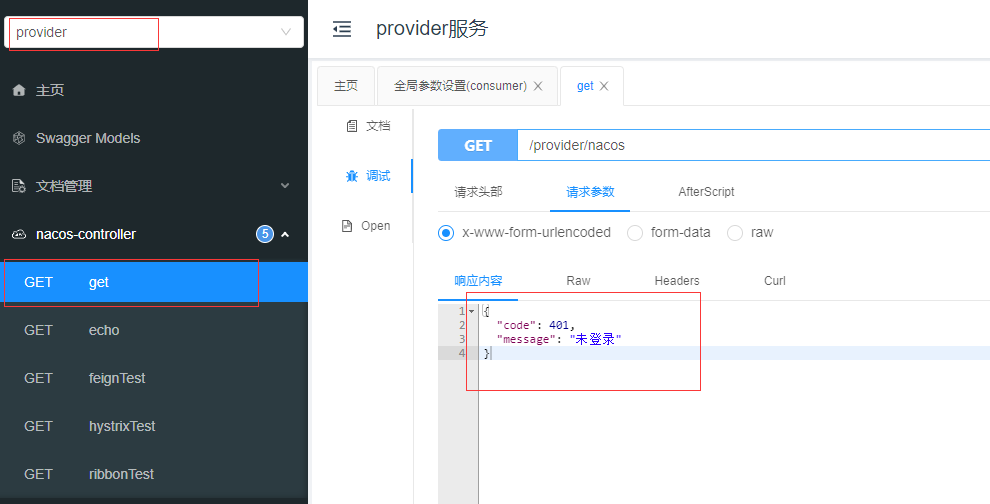
Task: Collapse the nacos-controller group arrow
Action: pyautogui.click(x=285, y=234)
